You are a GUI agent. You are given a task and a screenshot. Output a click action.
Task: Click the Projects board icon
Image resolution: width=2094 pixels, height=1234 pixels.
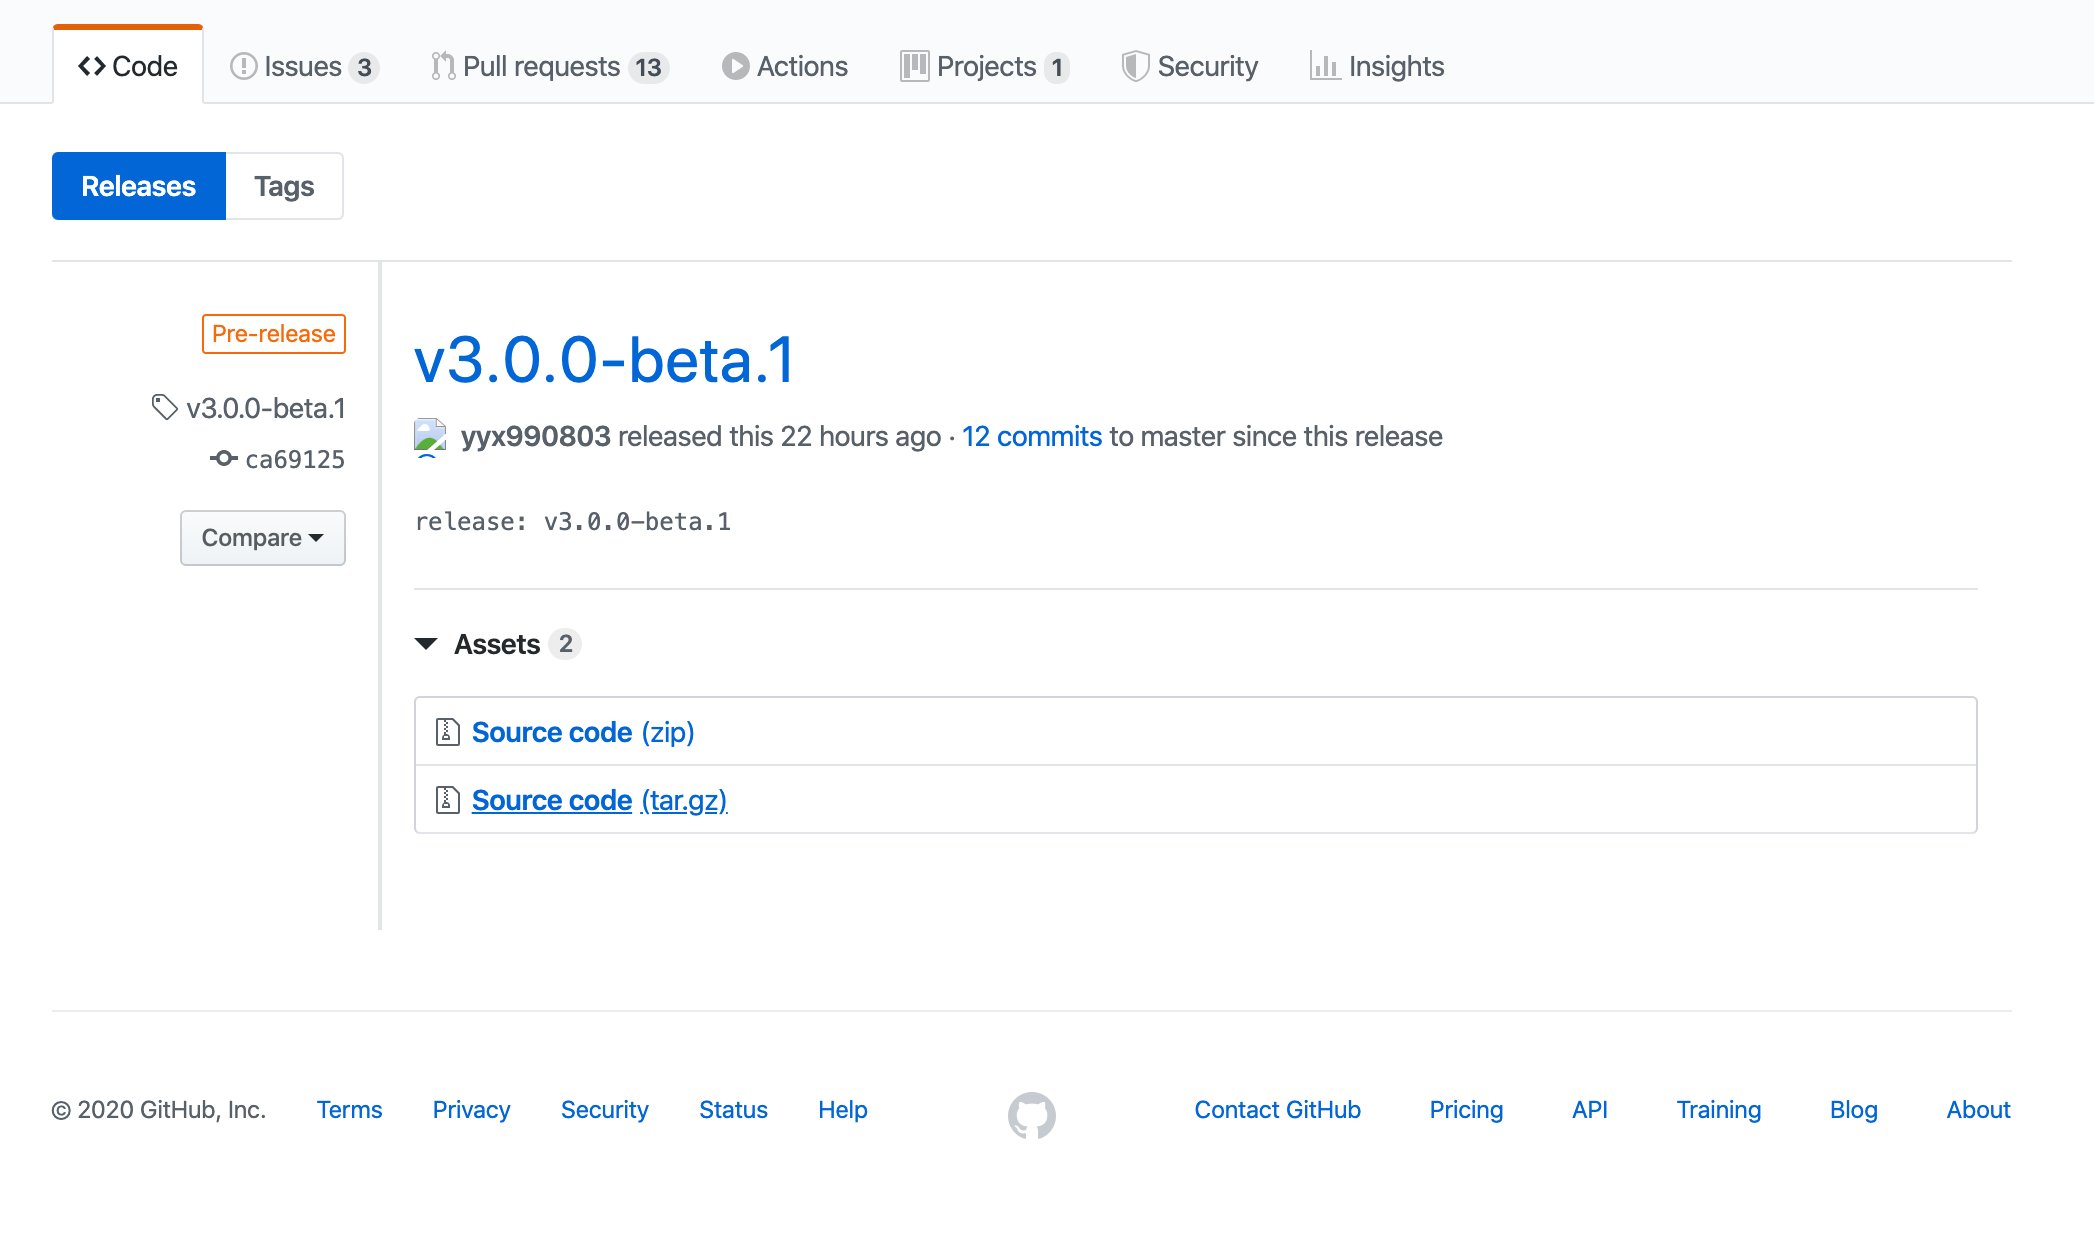[913, 66]
